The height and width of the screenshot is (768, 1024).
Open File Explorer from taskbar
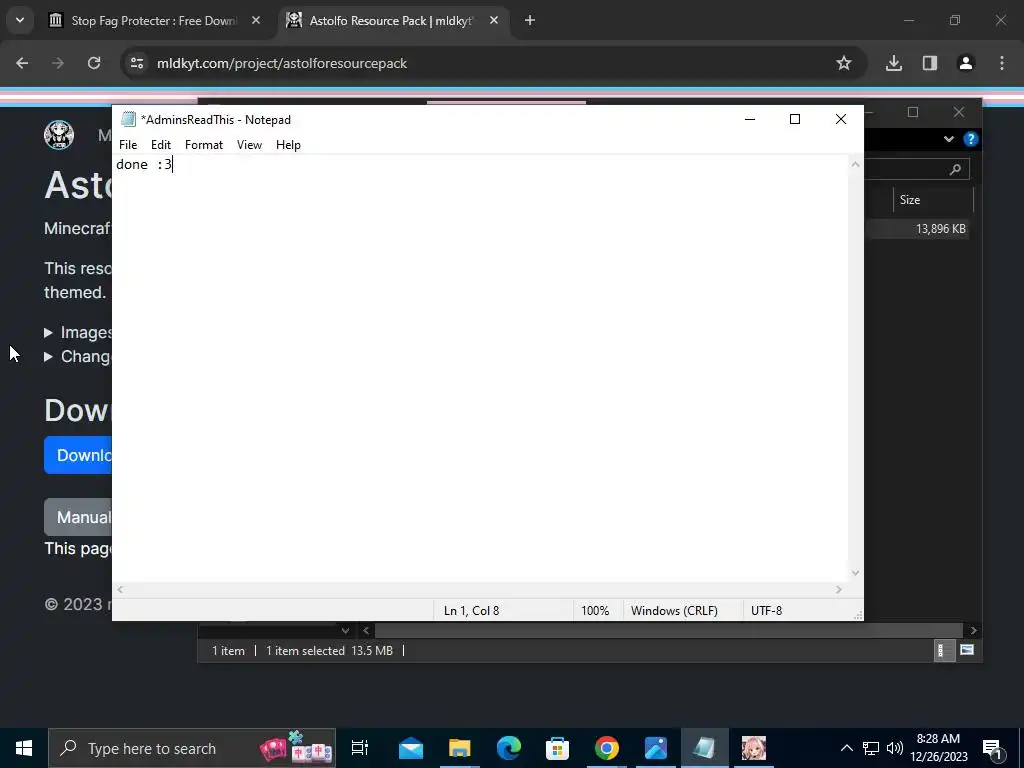click(460, 748)
